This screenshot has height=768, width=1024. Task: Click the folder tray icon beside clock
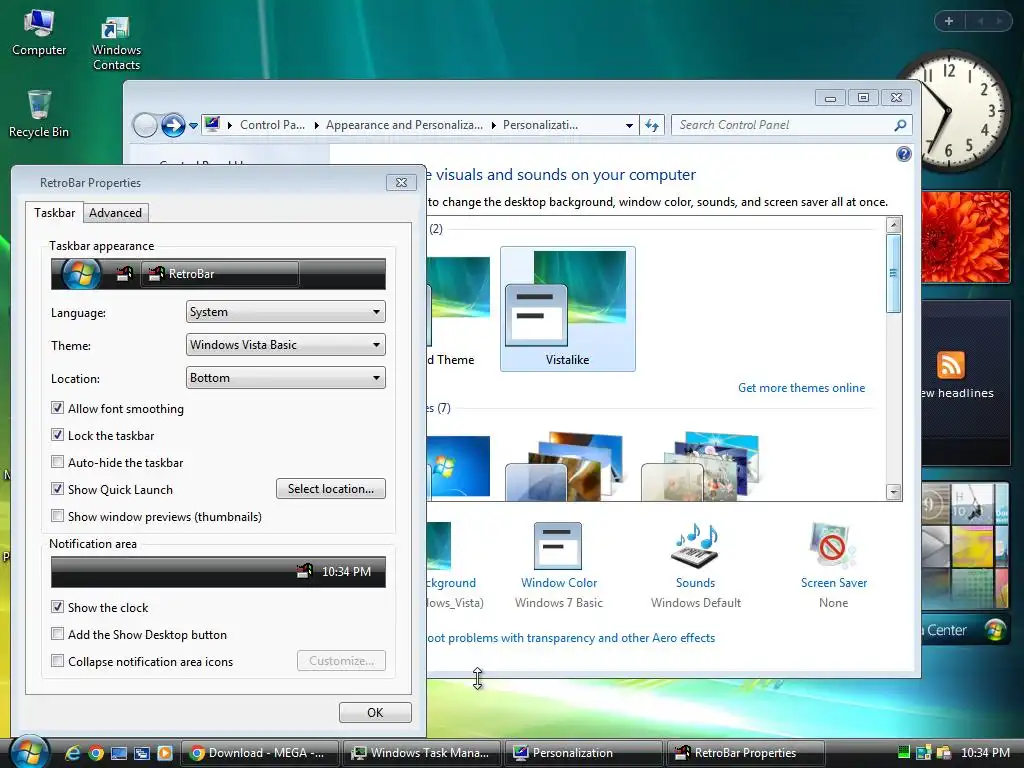point(944,752)
